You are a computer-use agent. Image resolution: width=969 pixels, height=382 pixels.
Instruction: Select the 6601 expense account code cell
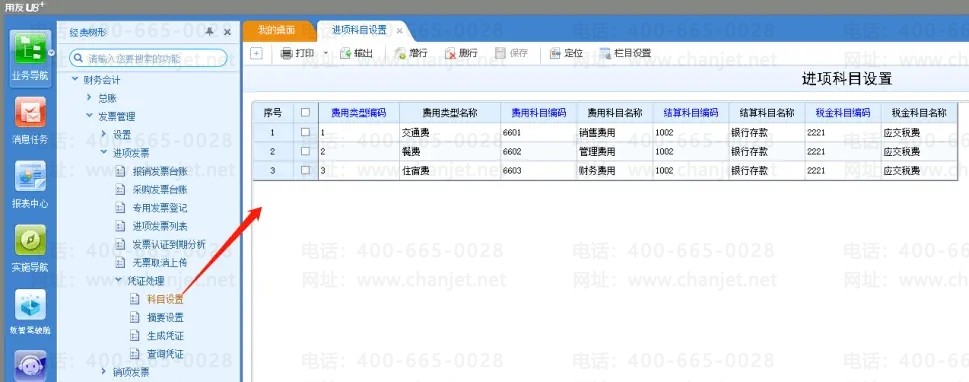(x=539, y=132)
